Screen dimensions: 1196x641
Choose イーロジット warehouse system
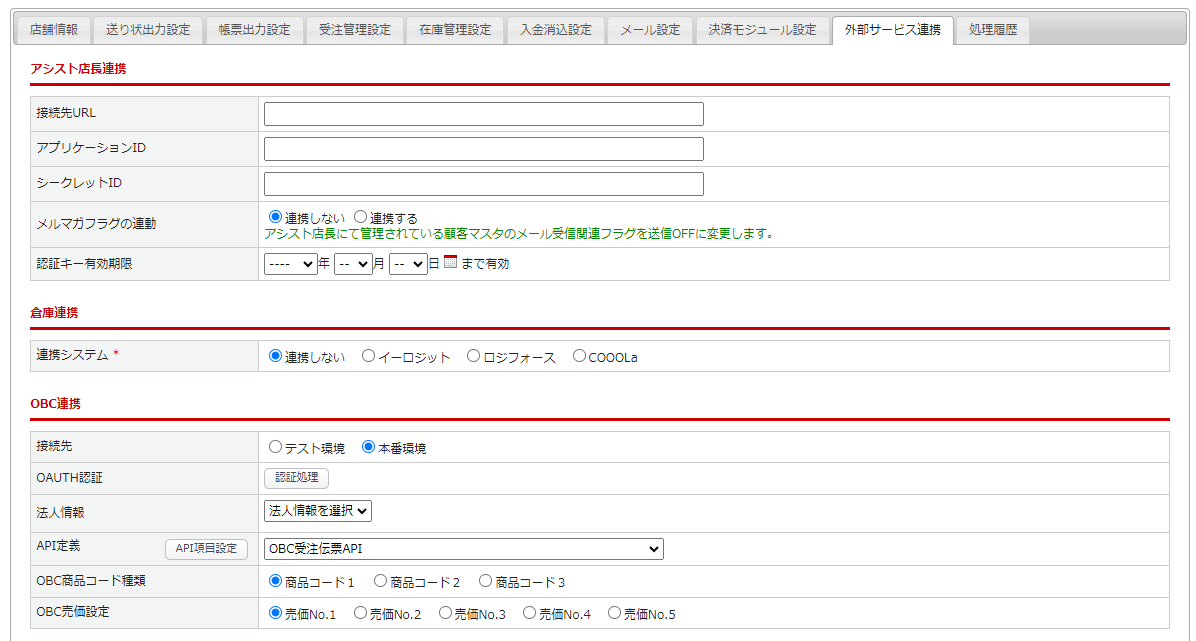pos(369,356)
